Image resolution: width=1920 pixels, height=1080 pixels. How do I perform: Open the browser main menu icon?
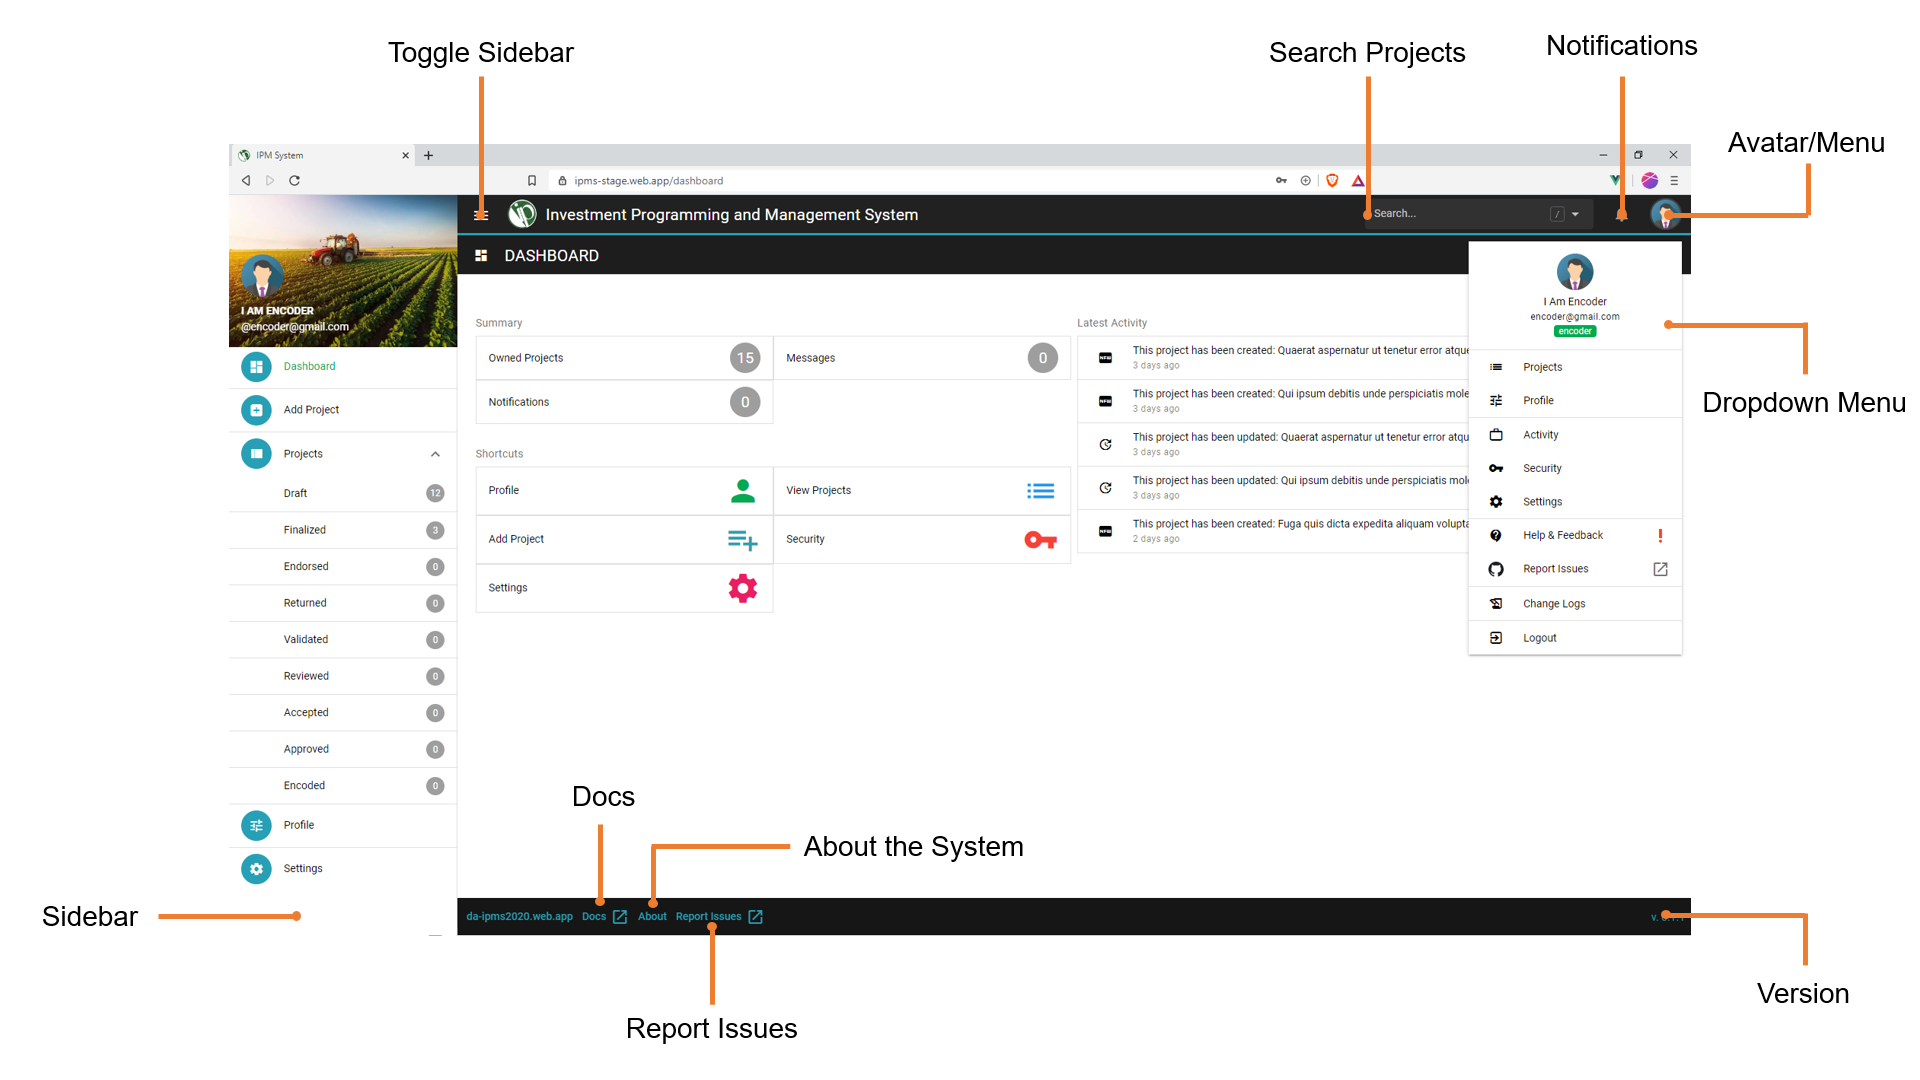(1673, 181)
